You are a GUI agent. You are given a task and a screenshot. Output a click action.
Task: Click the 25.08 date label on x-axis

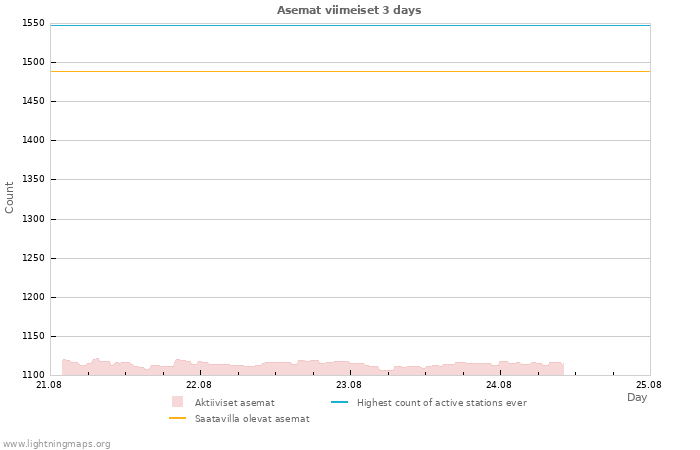[649, 384]
